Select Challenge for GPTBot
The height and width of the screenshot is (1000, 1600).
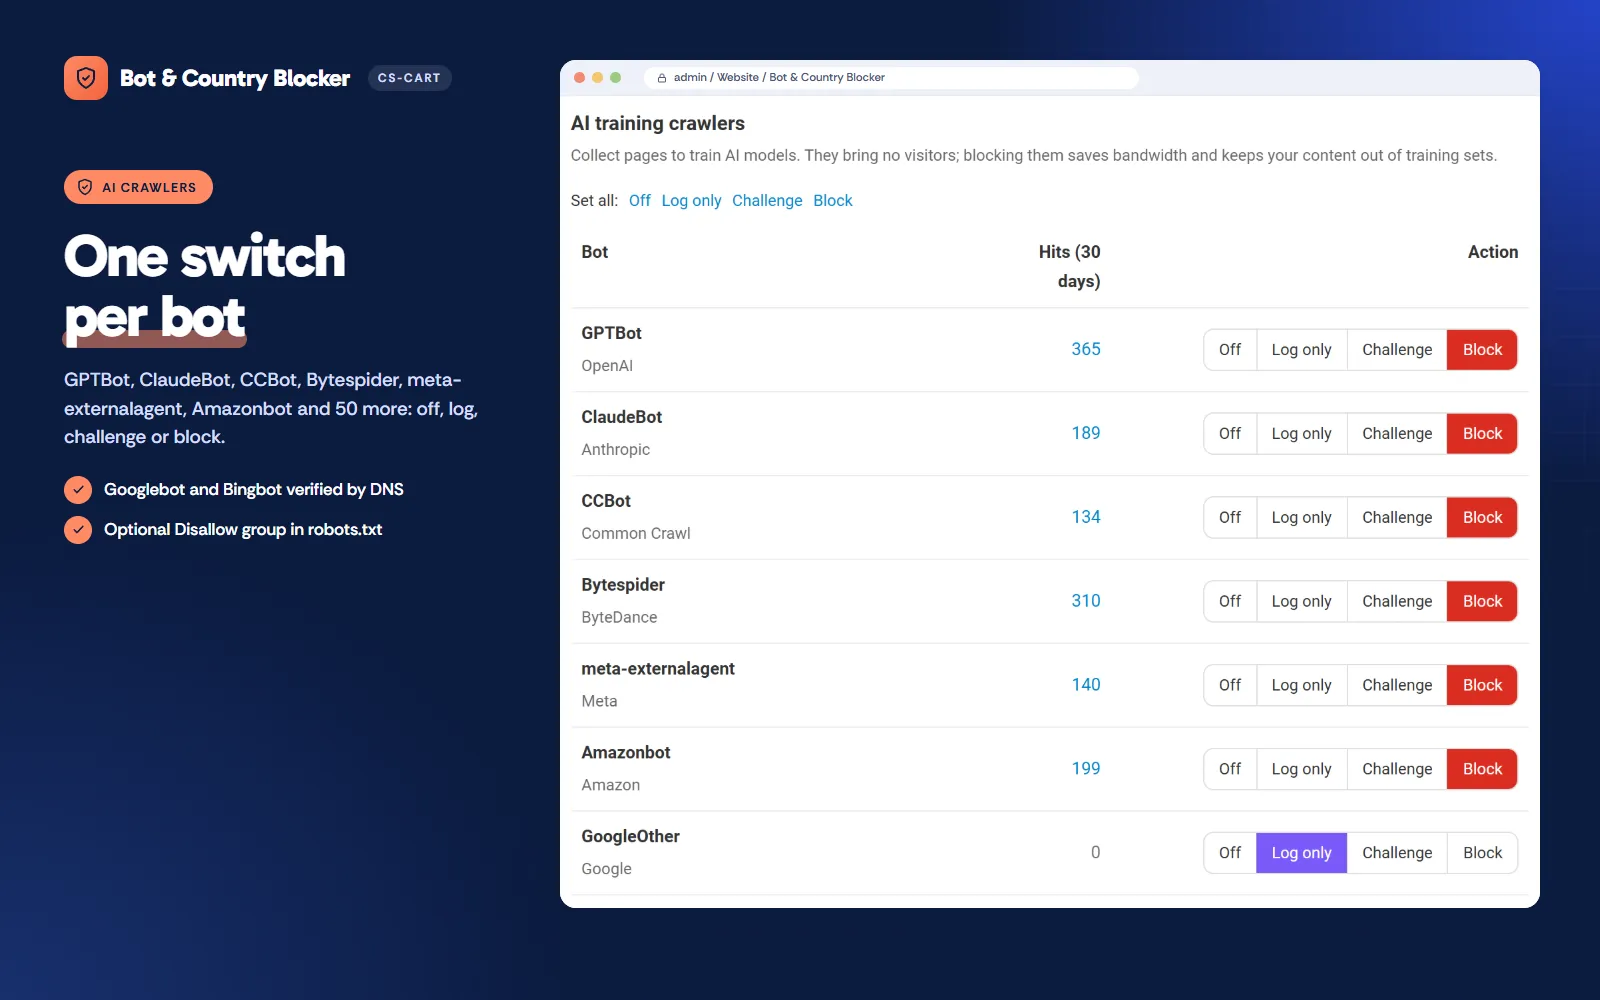[x=1397, y=350]
